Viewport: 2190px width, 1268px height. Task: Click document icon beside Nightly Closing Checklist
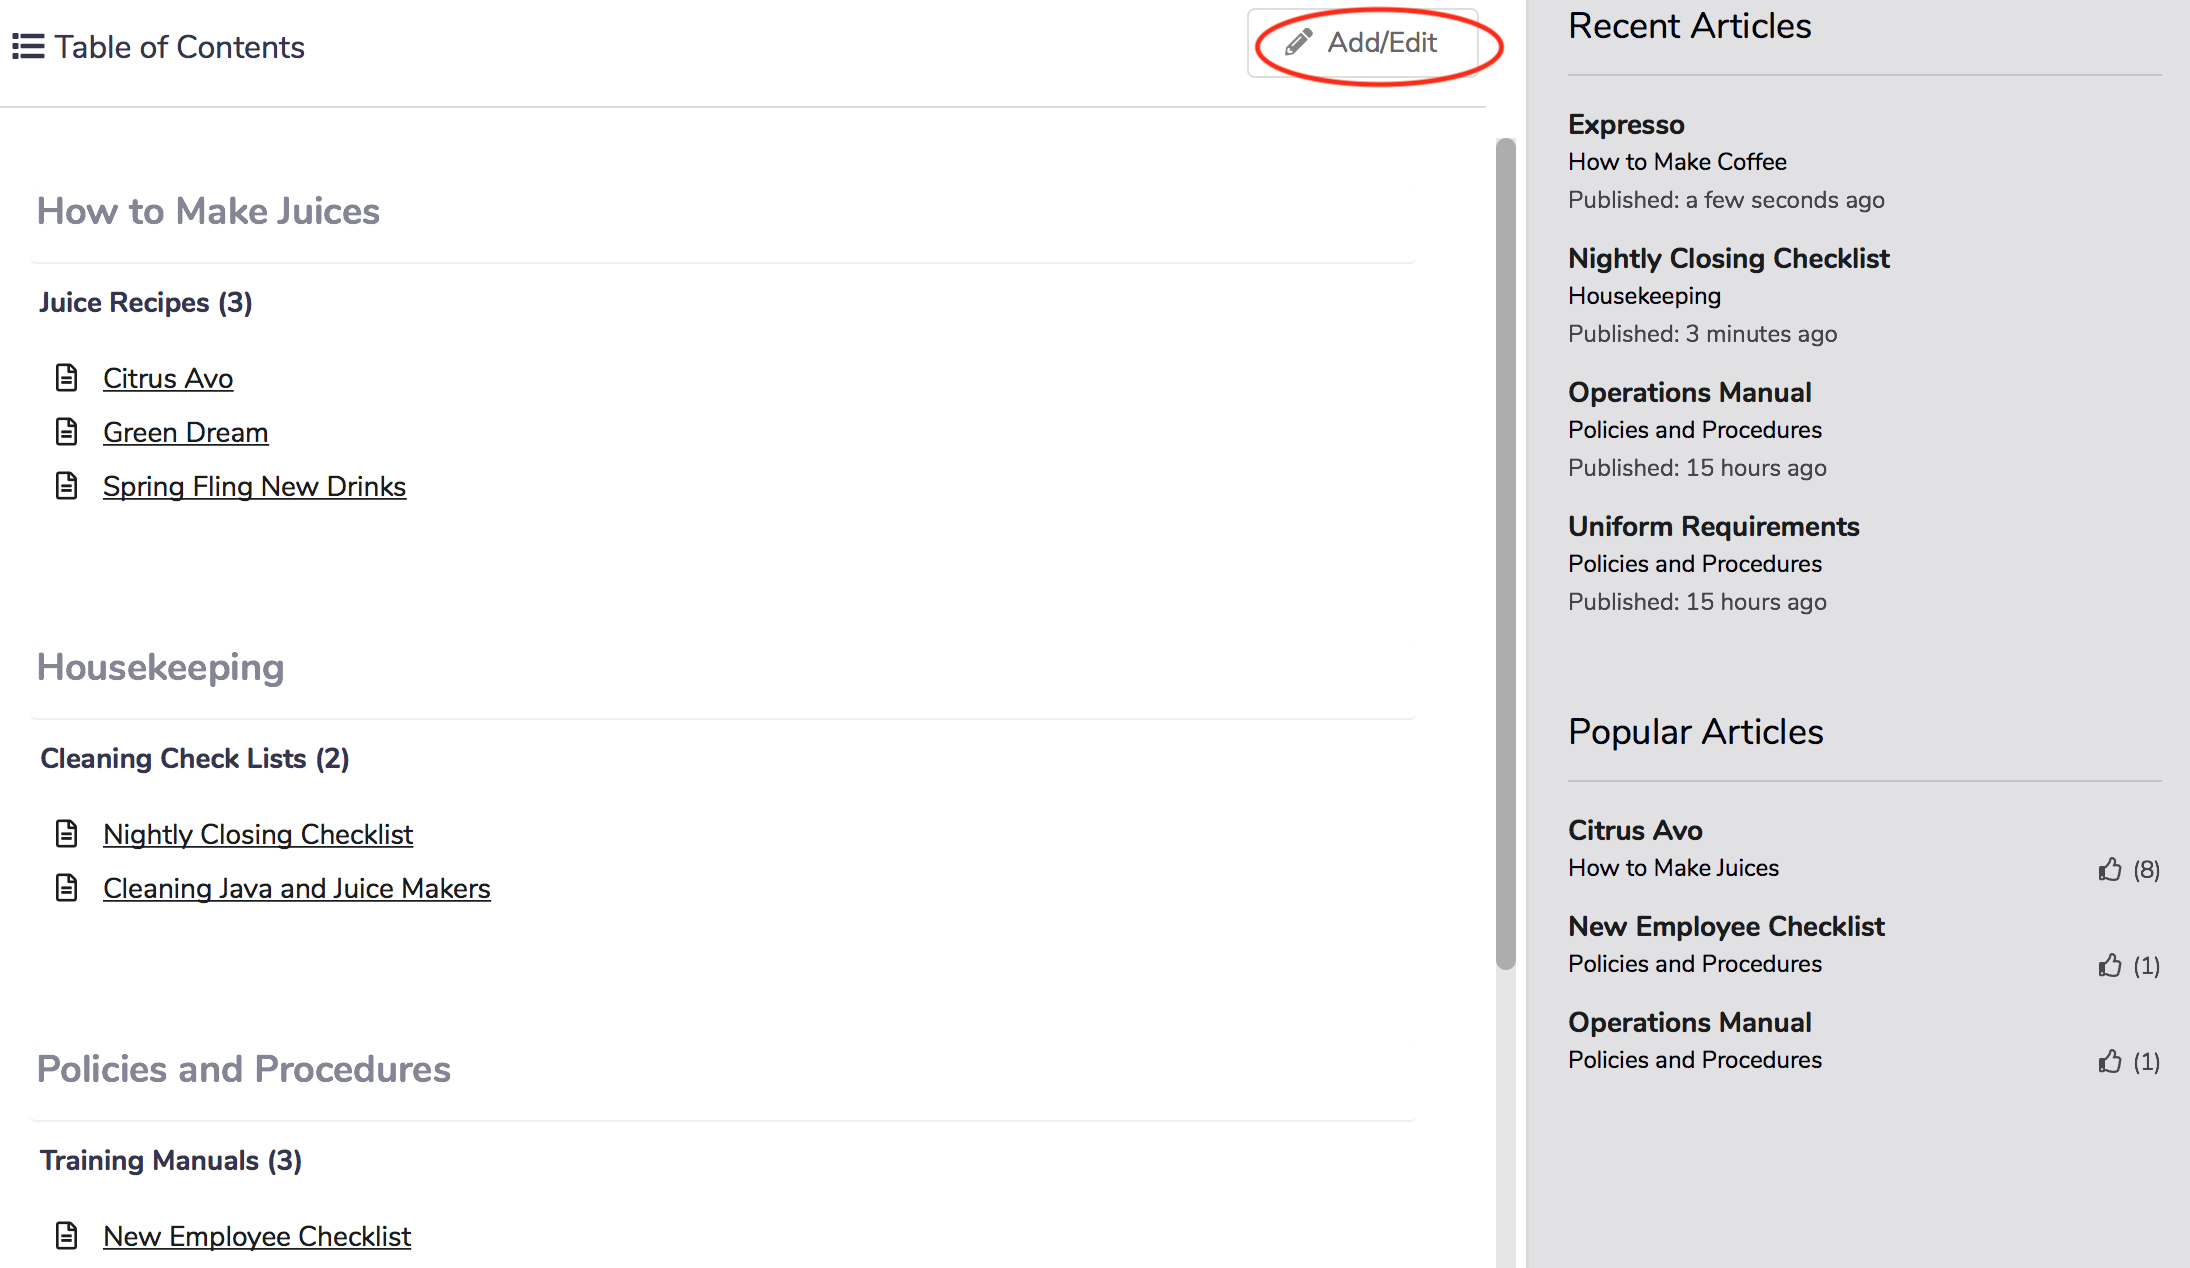pos(67,834)
